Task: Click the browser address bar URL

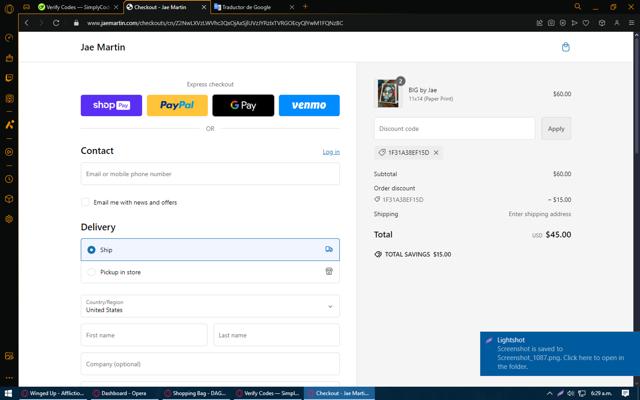Action: click(x=215, y=23)
